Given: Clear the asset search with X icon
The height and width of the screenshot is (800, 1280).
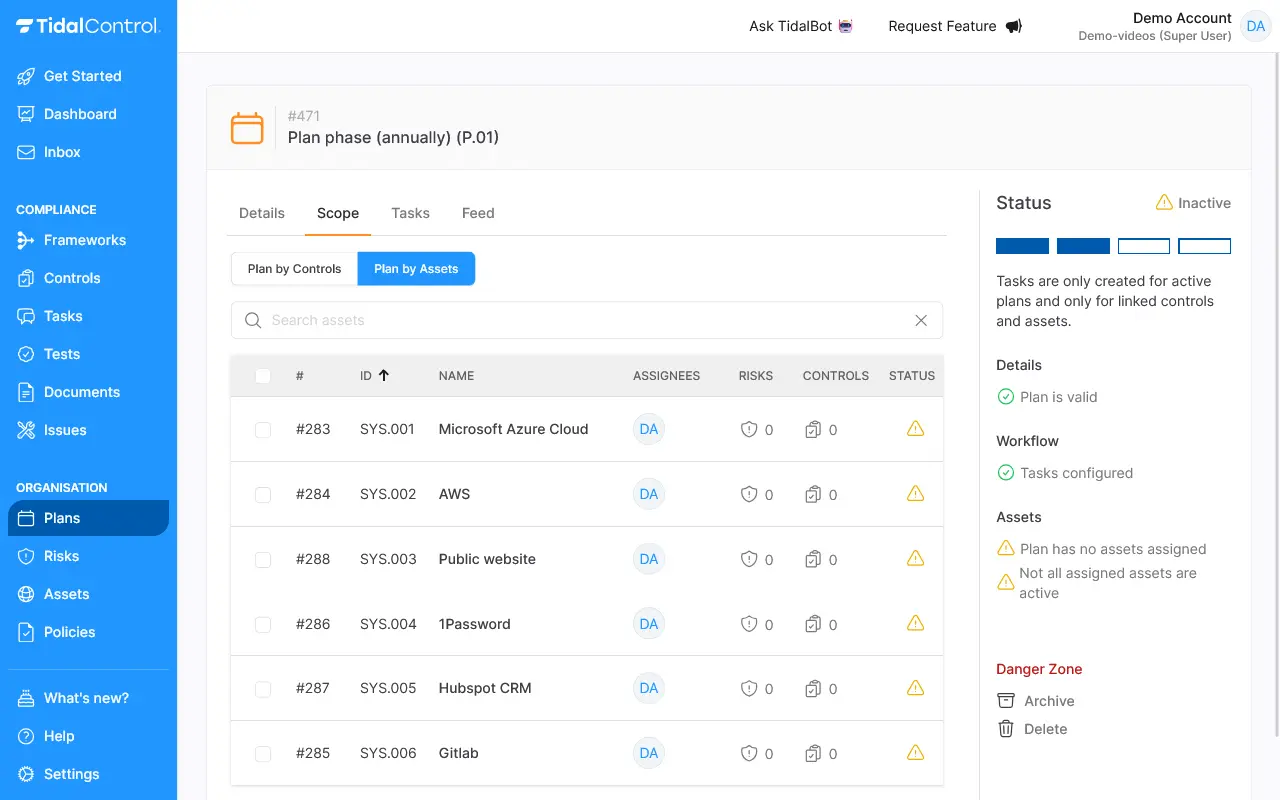Looking at the screenshot, I should [x=921, y=320].
